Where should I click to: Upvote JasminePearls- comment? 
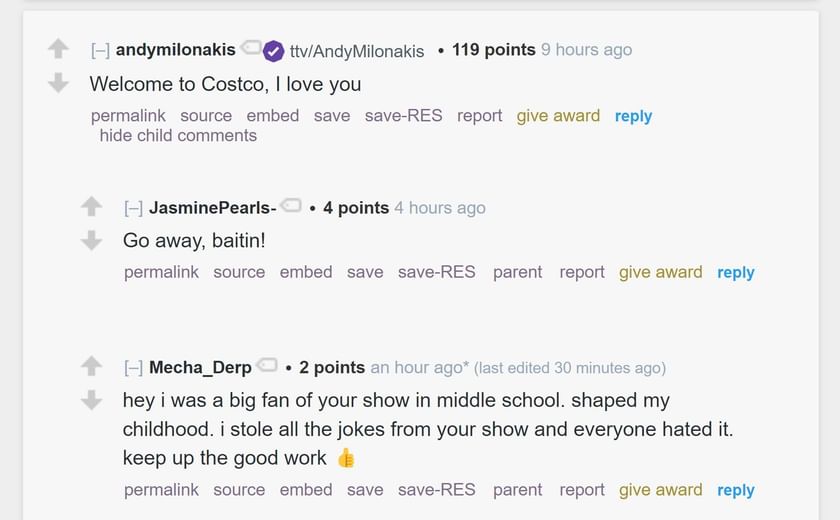(92, 206)
